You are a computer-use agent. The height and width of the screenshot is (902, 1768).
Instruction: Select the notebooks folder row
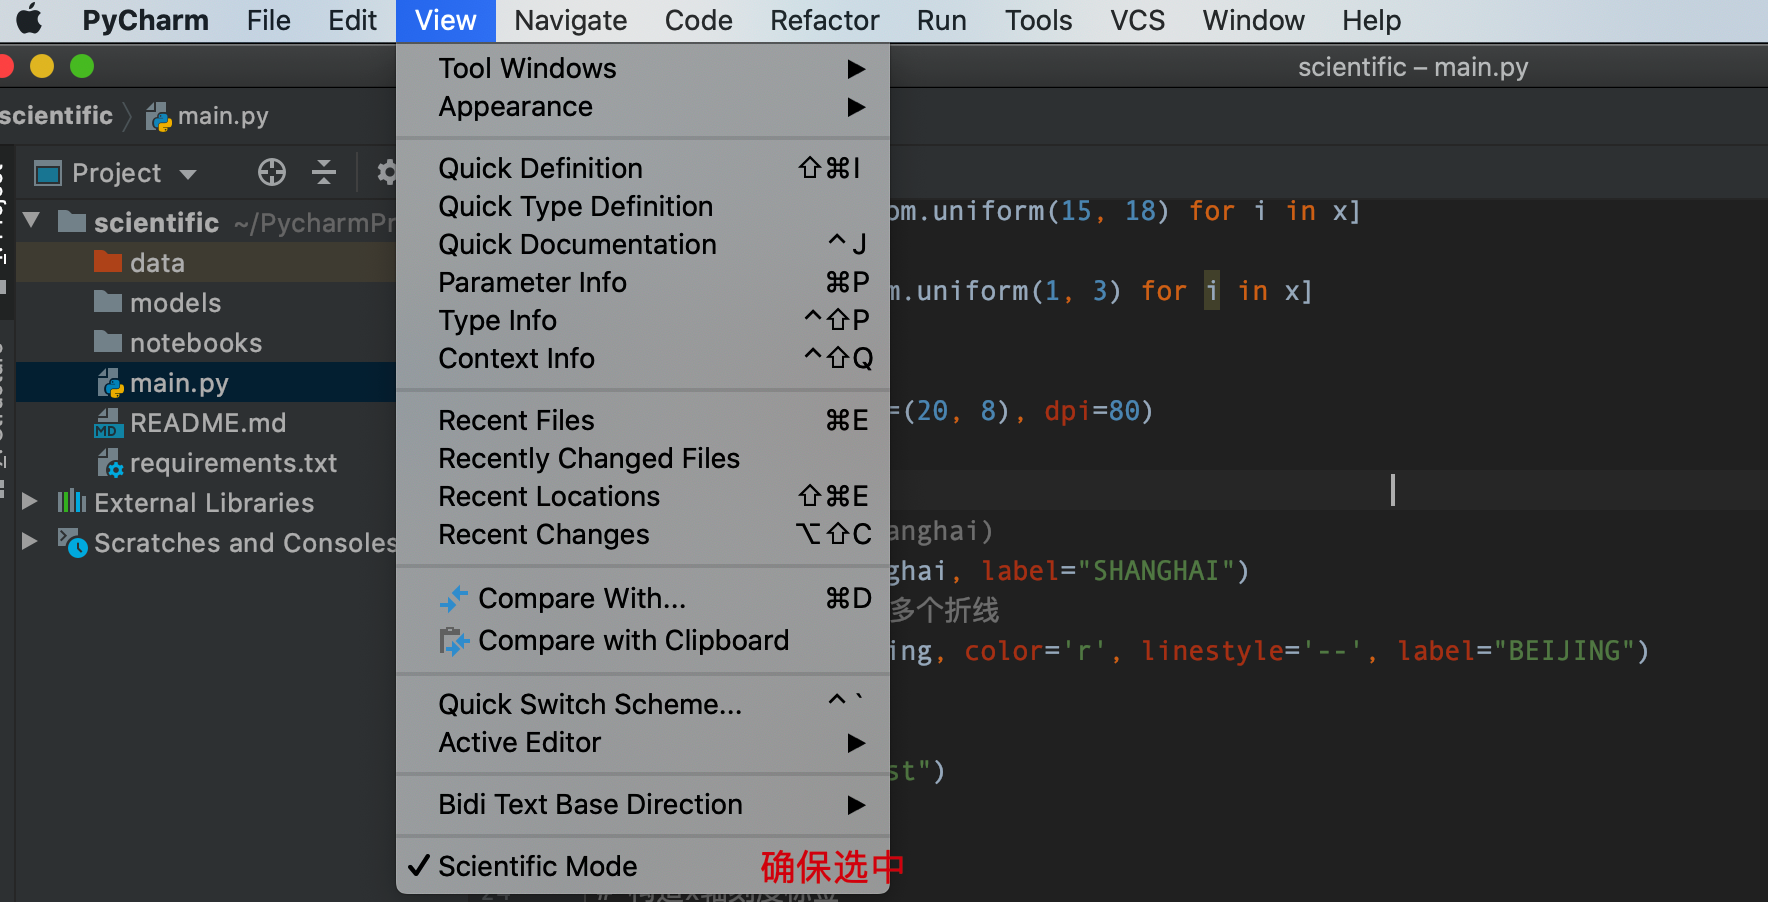206,342
